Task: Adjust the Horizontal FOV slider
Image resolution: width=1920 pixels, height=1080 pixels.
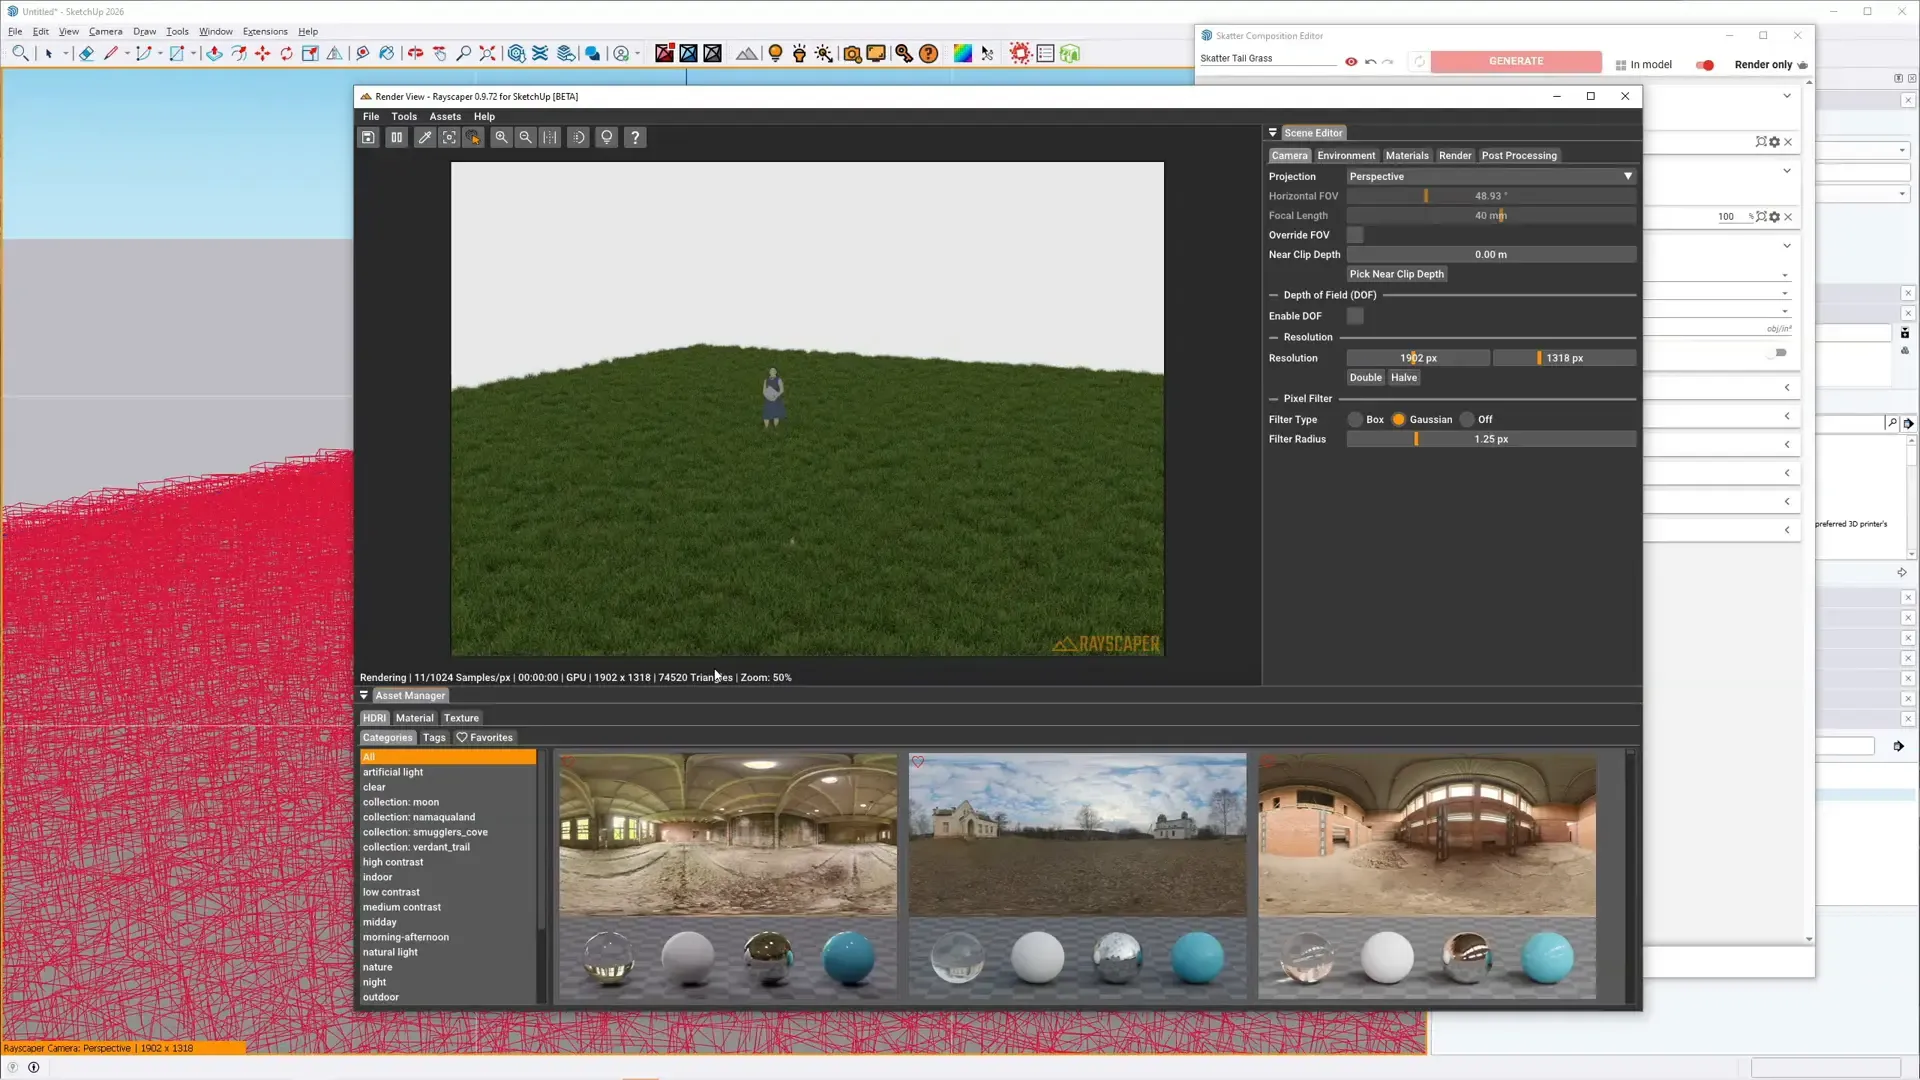Action: pyautogui.click(x=1491, y=196)
